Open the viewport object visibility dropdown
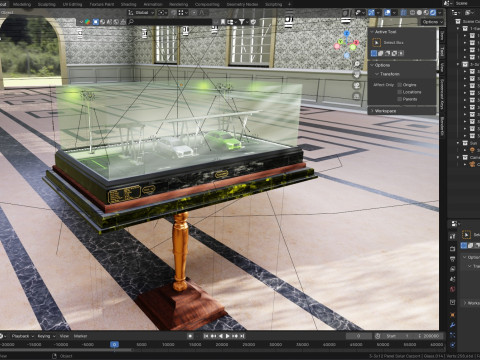Viewport: 480px width, 360px height. coord(360,13)
